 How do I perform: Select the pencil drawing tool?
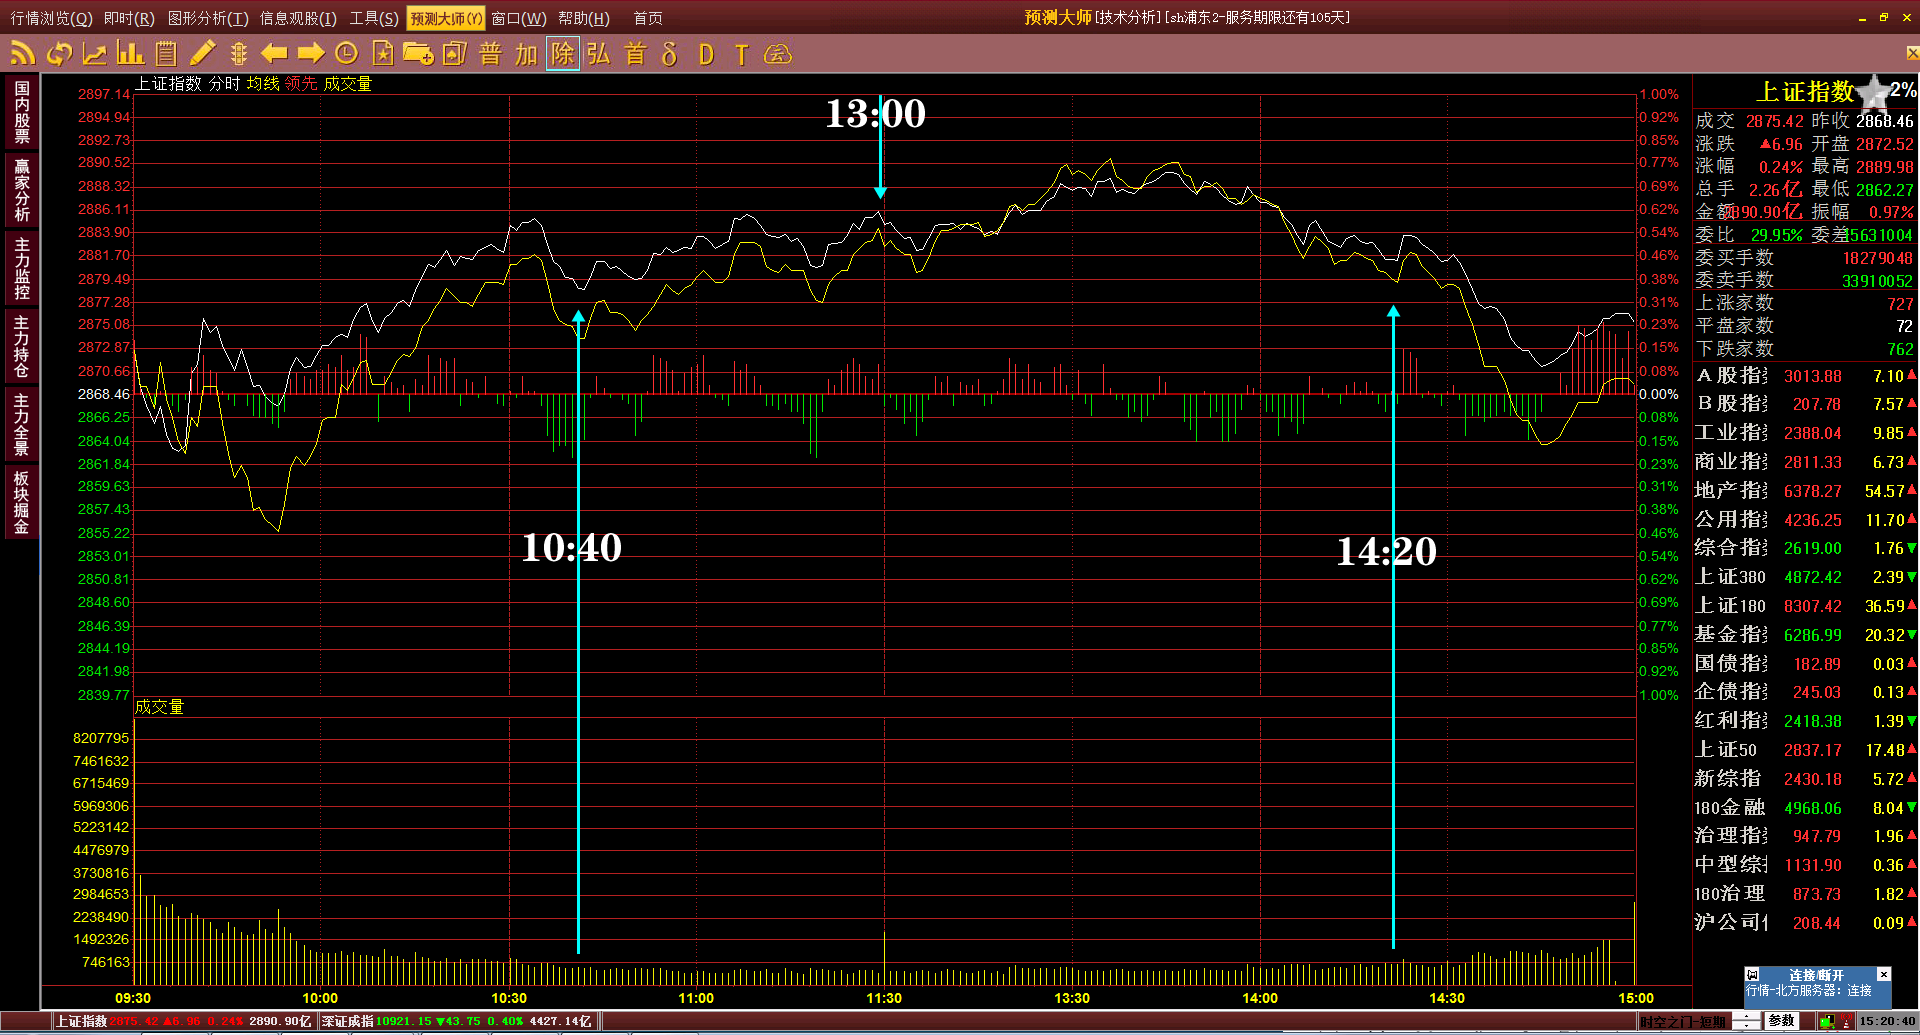(203, 53)
